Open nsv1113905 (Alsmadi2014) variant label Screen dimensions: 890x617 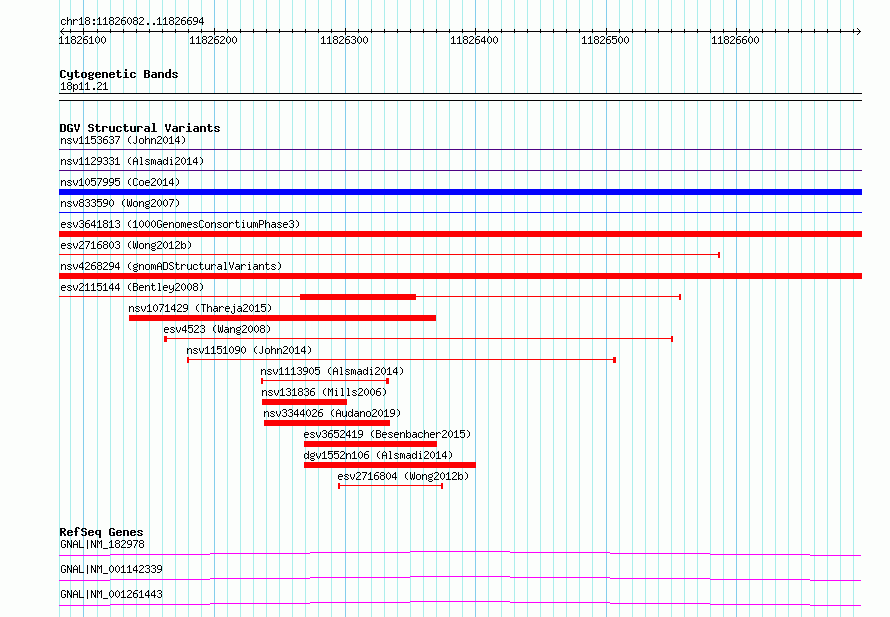pos(332,371)
